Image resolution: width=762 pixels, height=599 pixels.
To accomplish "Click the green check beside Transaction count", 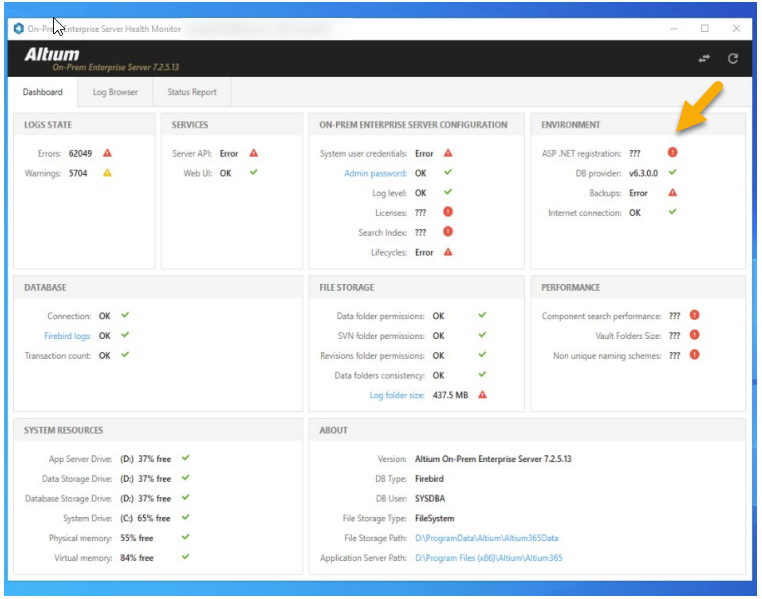I will pos(125,355).
